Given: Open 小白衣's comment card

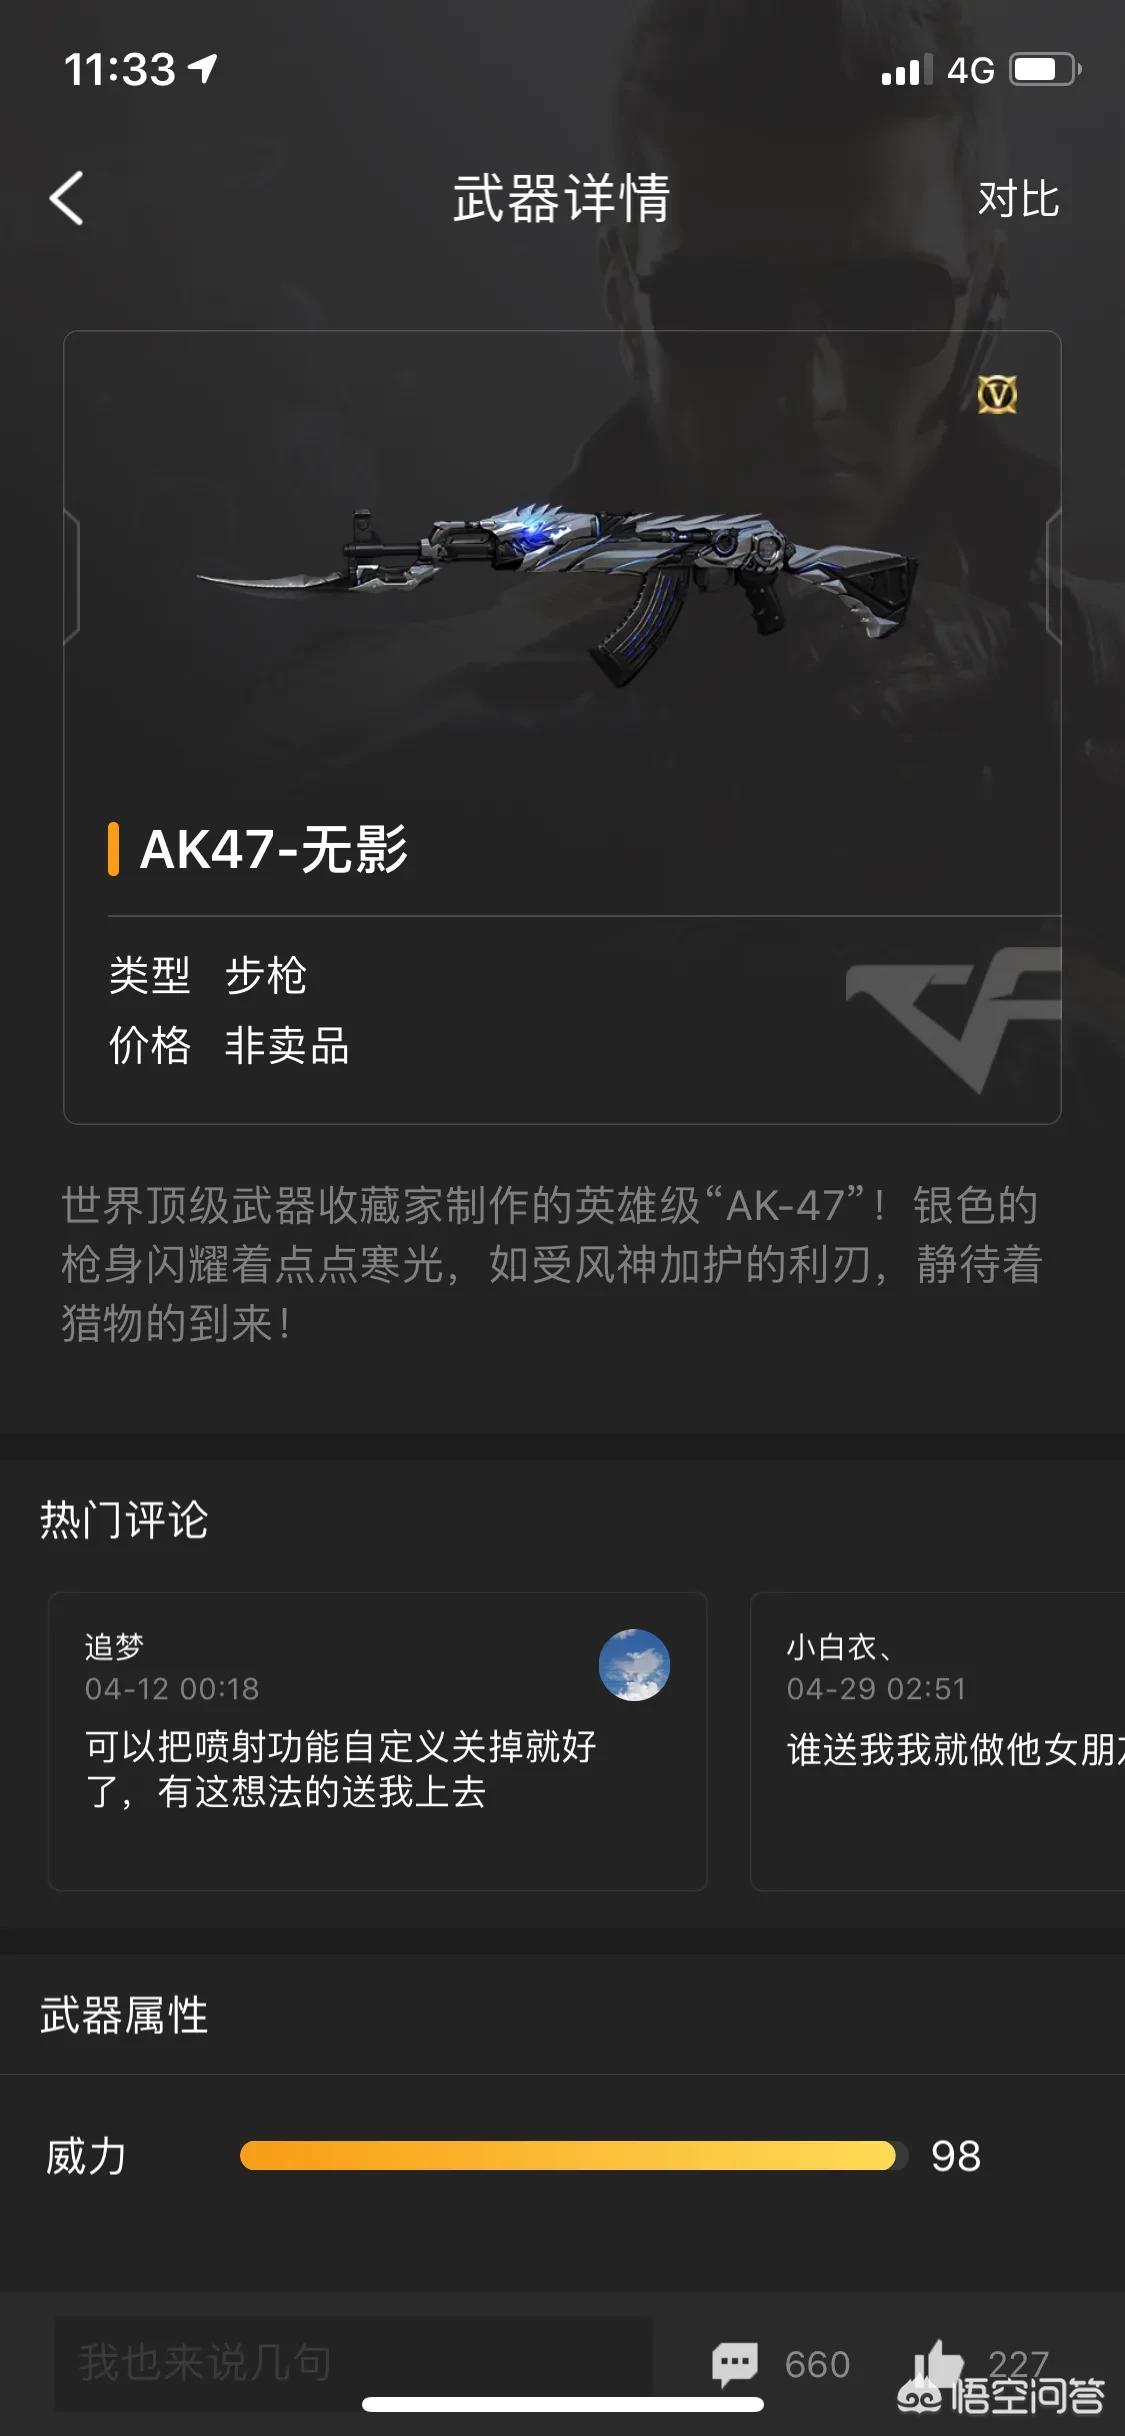Looking at the screenshot, I should (938, 1741).
